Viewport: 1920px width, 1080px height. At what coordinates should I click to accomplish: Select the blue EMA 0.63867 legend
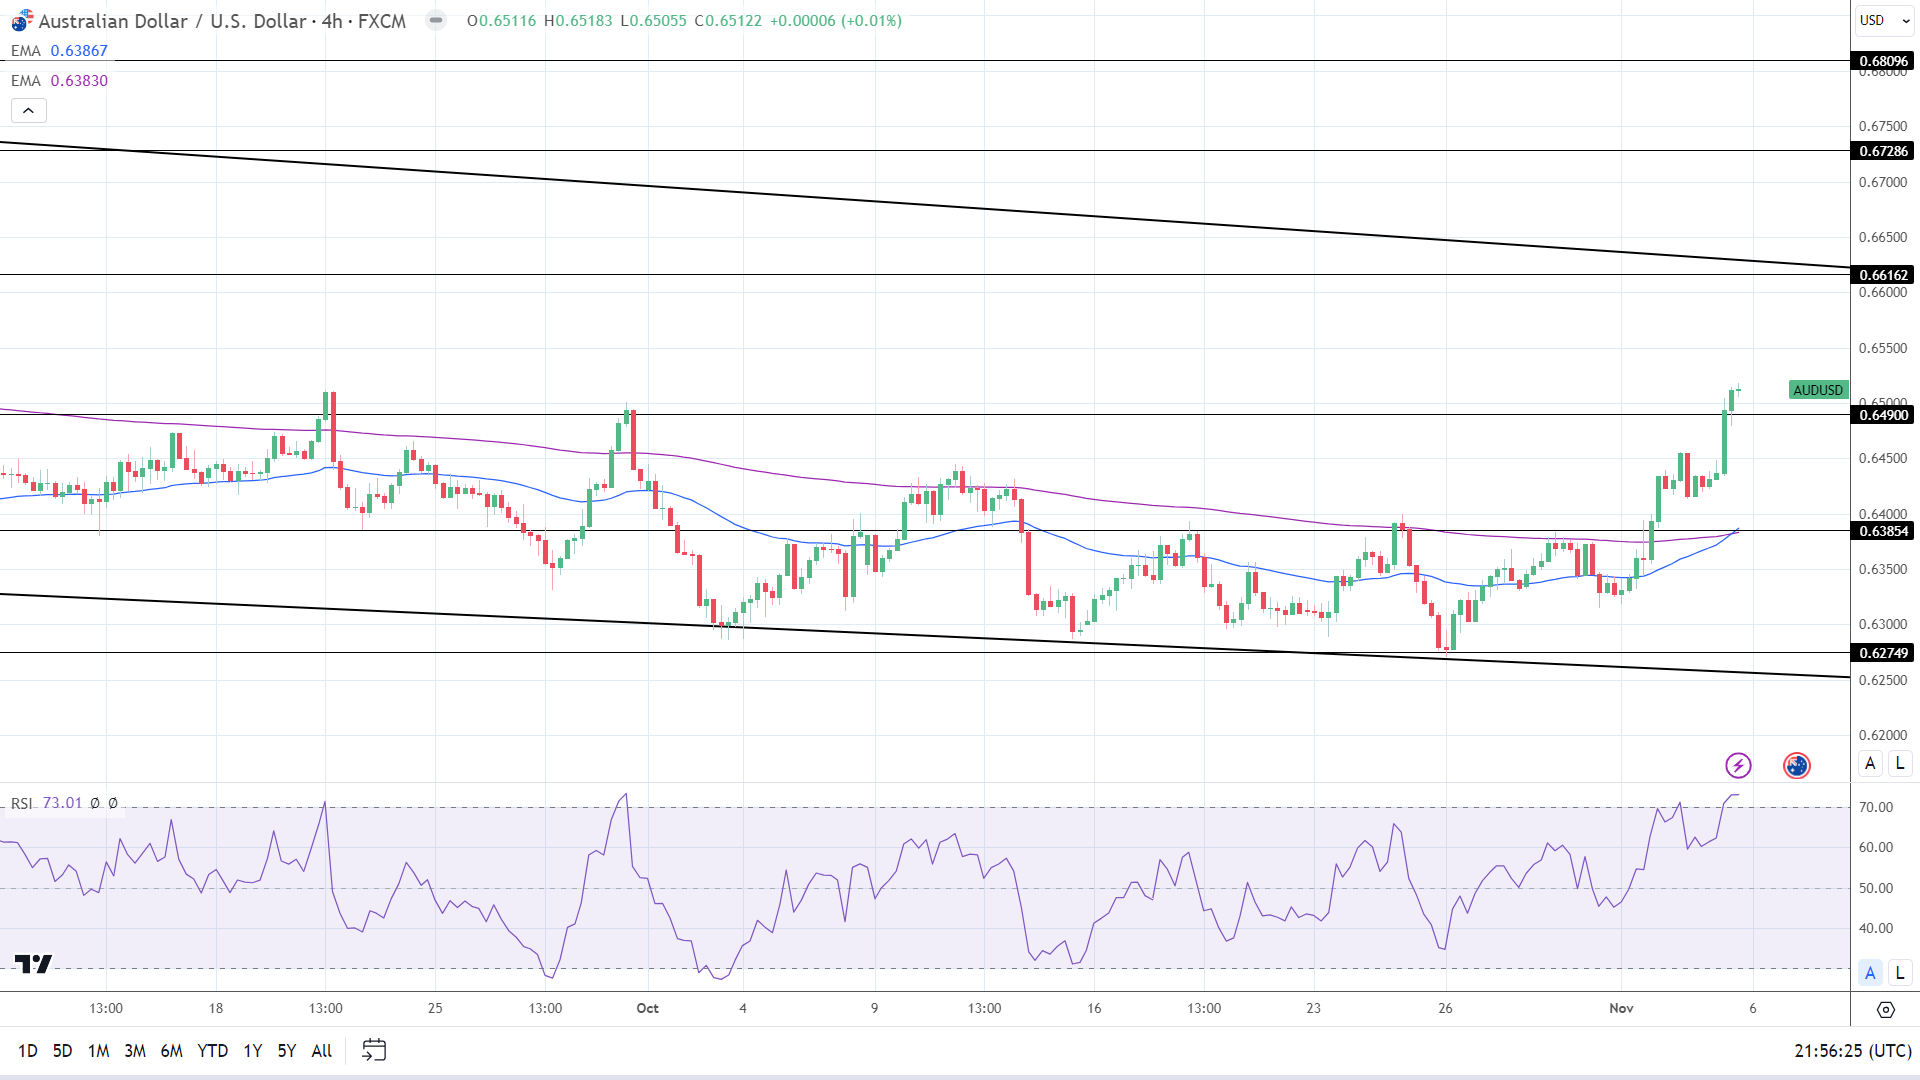coord(59,51)
